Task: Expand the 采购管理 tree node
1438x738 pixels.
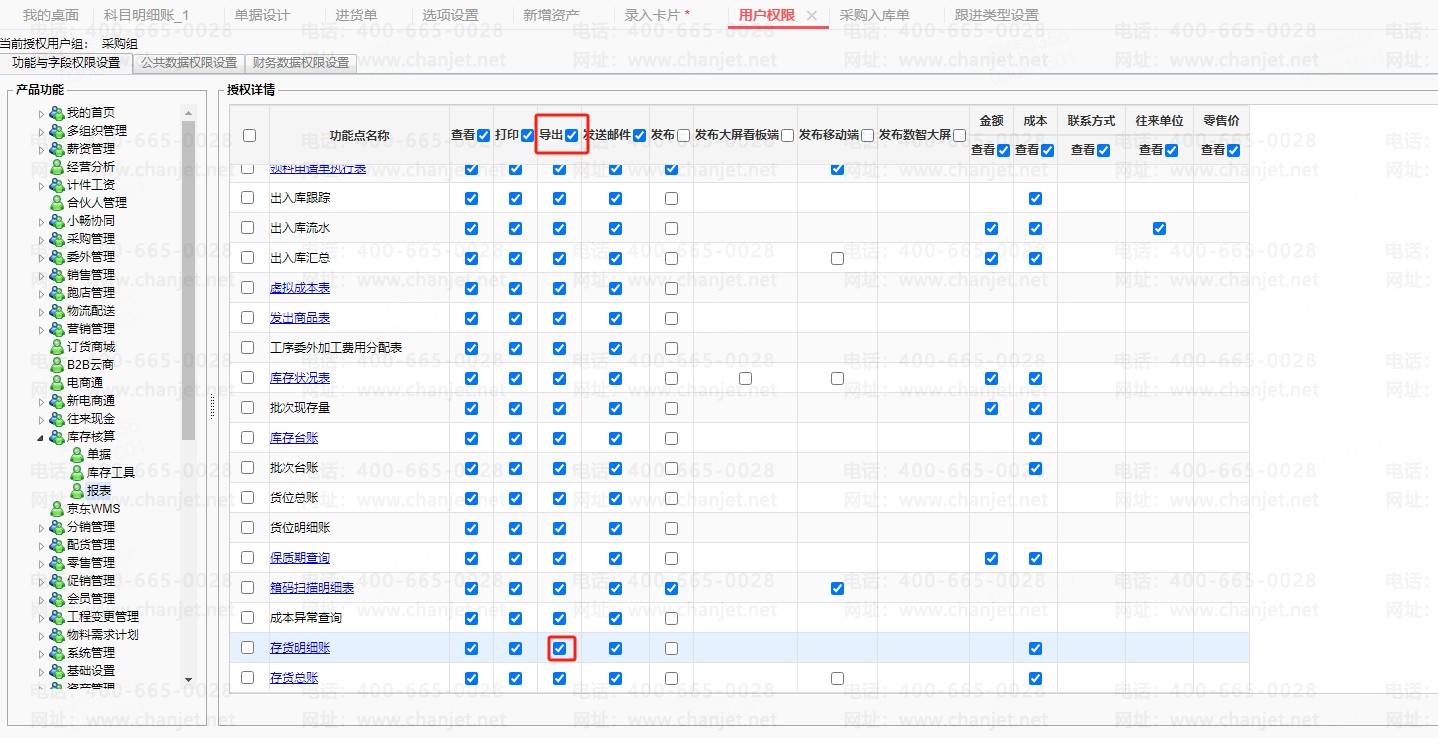Action: pos(41,239)
